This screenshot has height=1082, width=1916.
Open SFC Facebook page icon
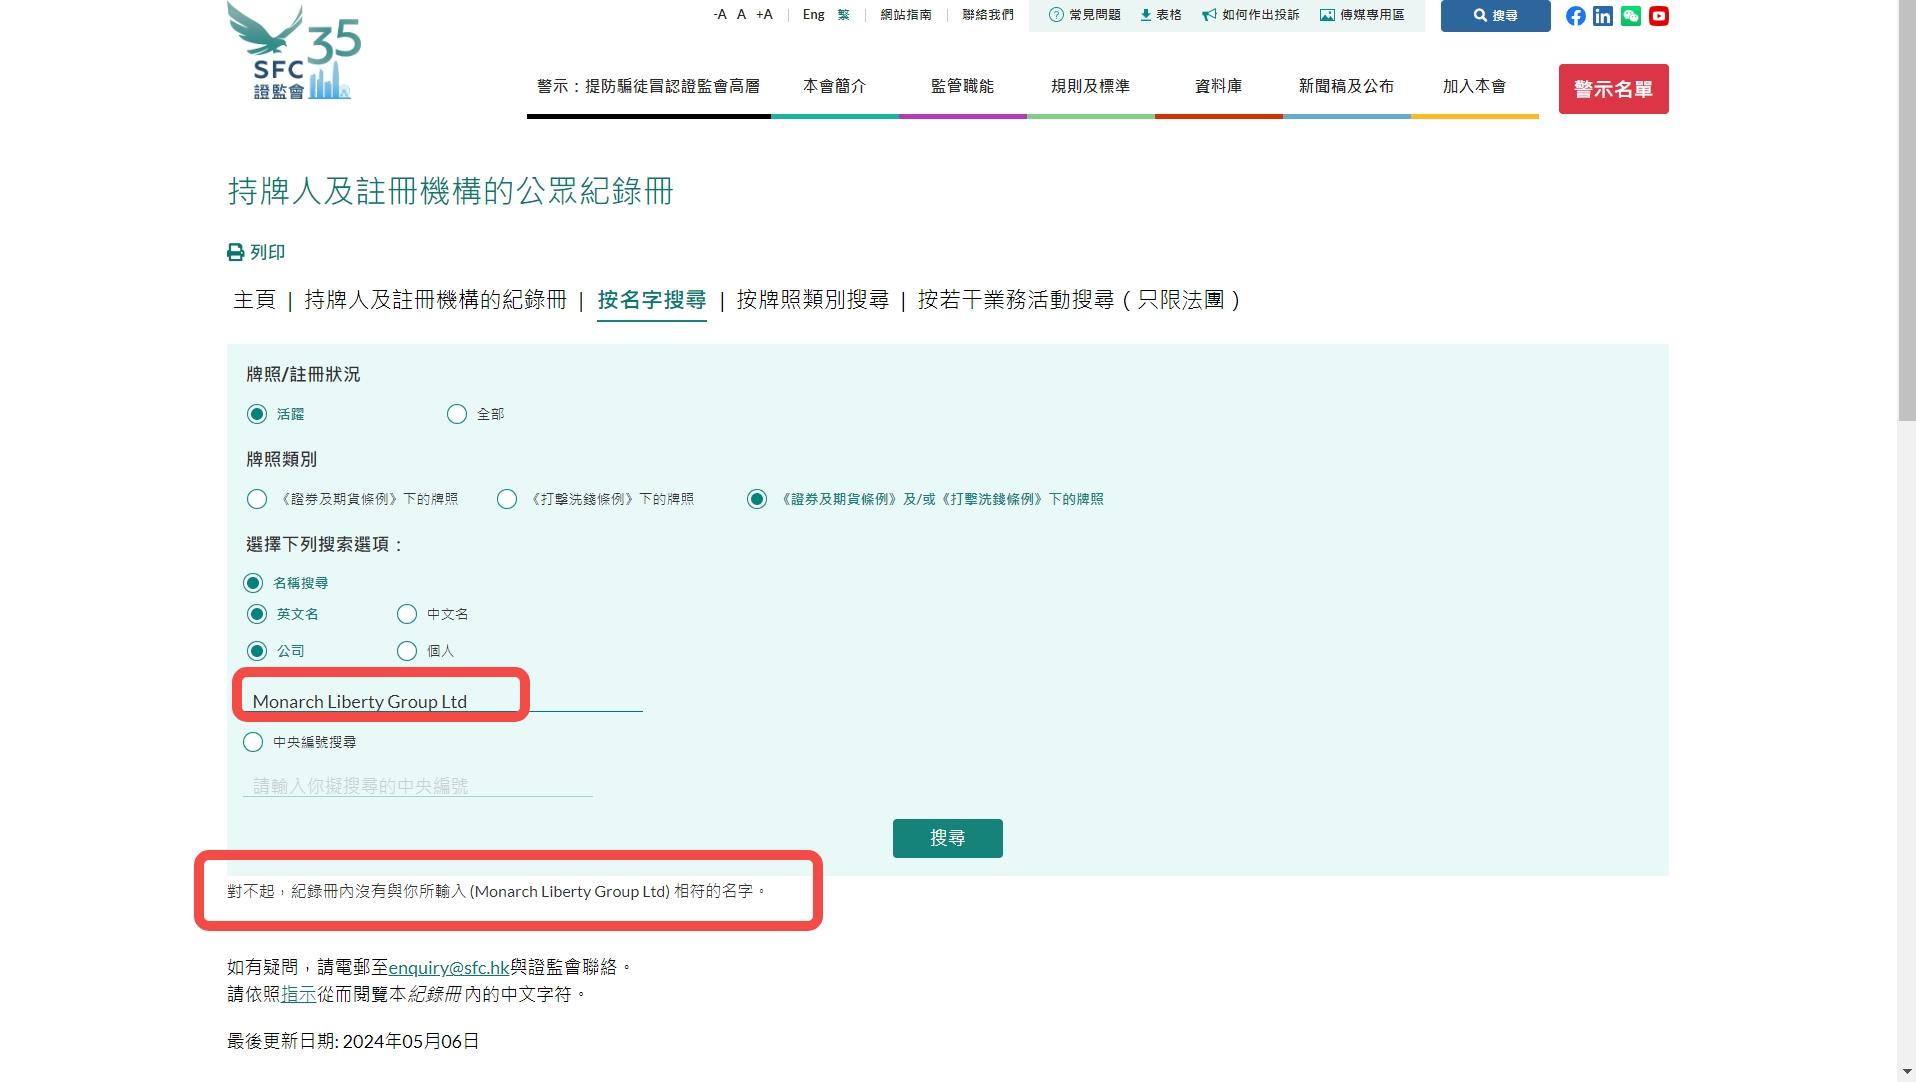pos(1575,16)
